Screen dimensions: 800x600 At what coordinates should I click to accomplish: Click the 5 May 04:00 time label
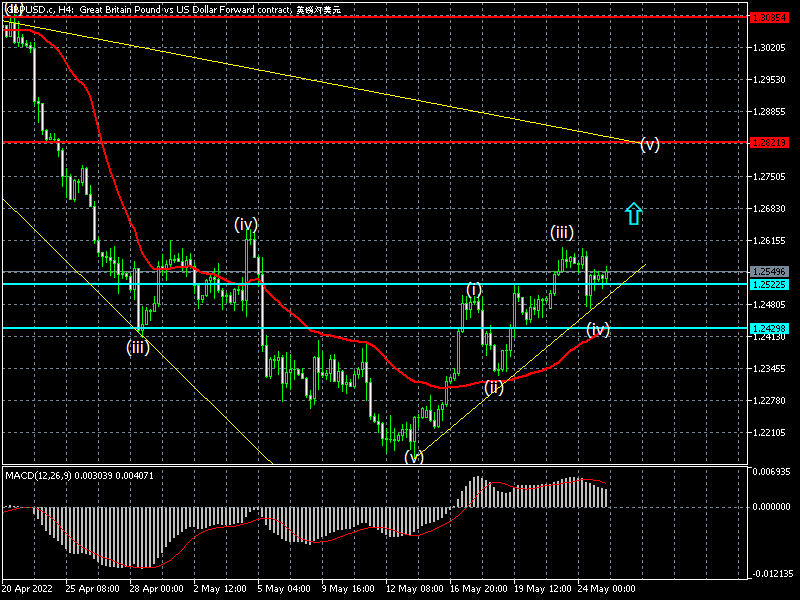284,588
